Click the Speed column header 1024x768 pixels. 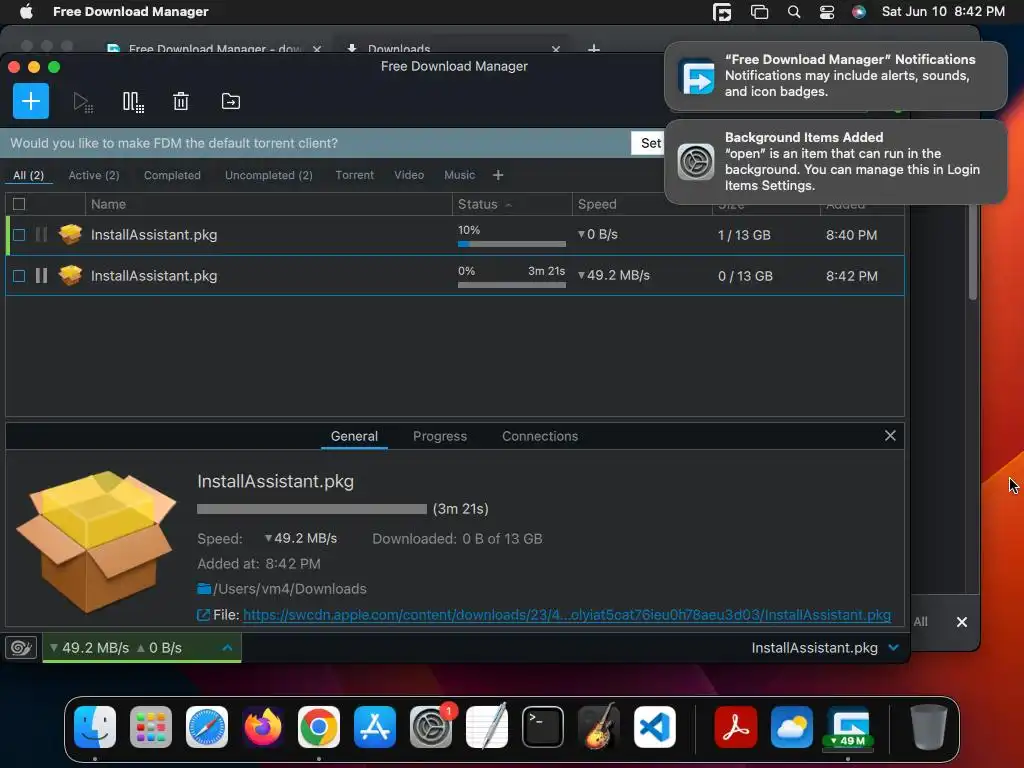(x=642, y=204)
